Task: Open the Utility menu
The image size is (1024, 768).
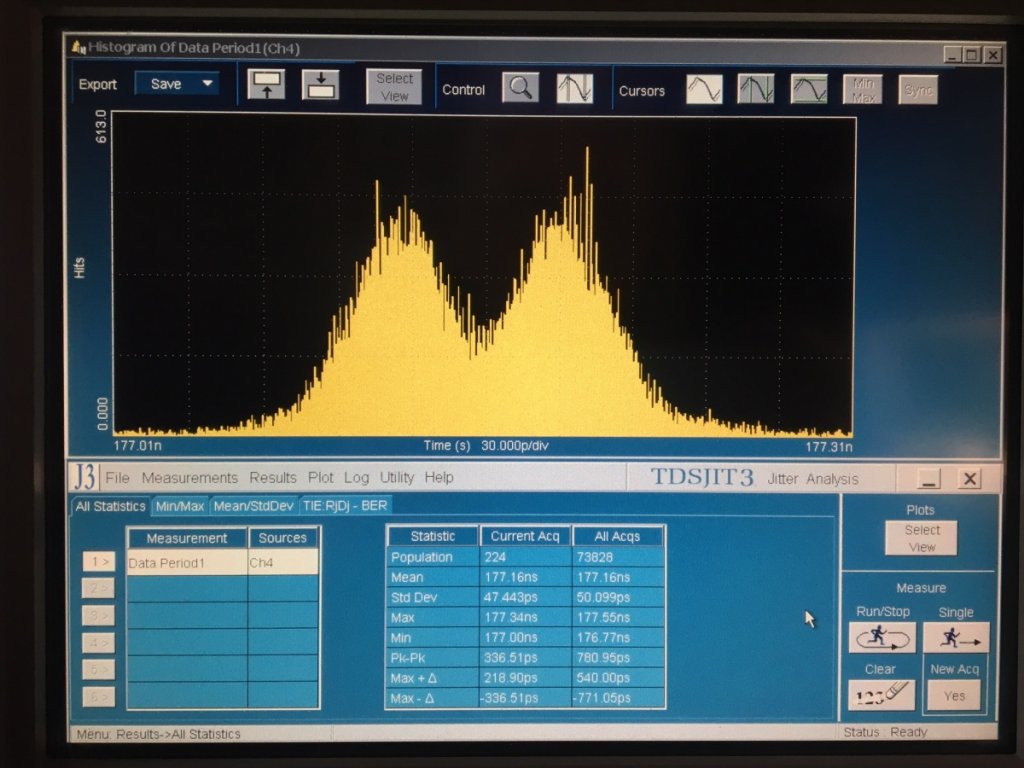Action: (x=397, y=478)
